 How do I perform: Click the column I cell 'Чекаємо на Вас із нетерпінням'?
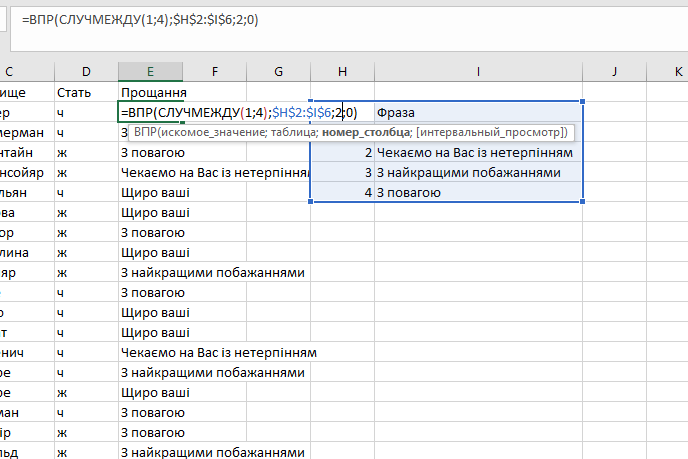coord(478,152)
